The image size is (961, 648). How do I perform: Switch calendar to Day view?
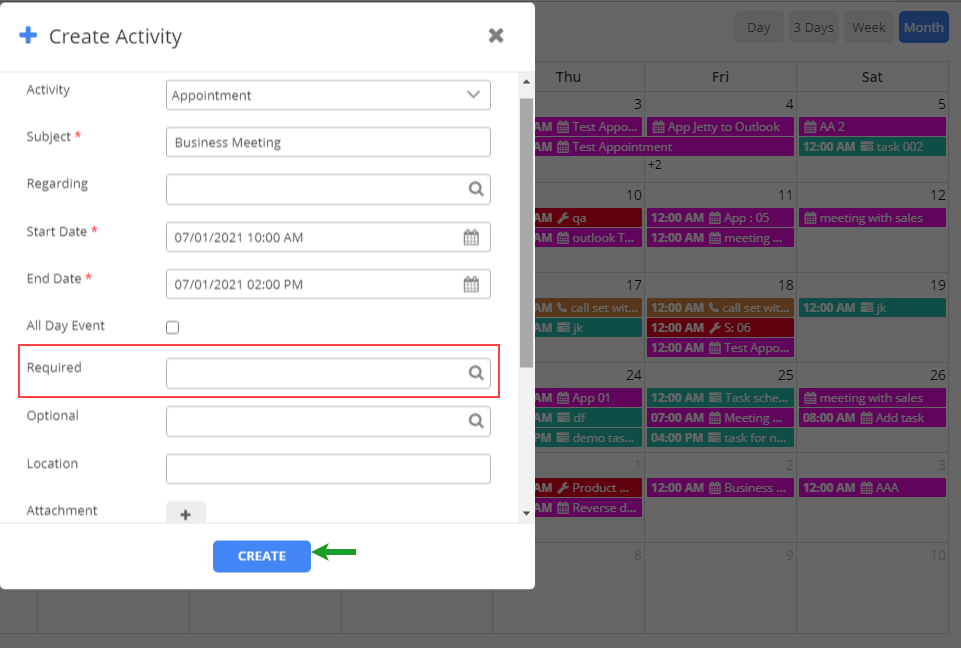(759, 27)
